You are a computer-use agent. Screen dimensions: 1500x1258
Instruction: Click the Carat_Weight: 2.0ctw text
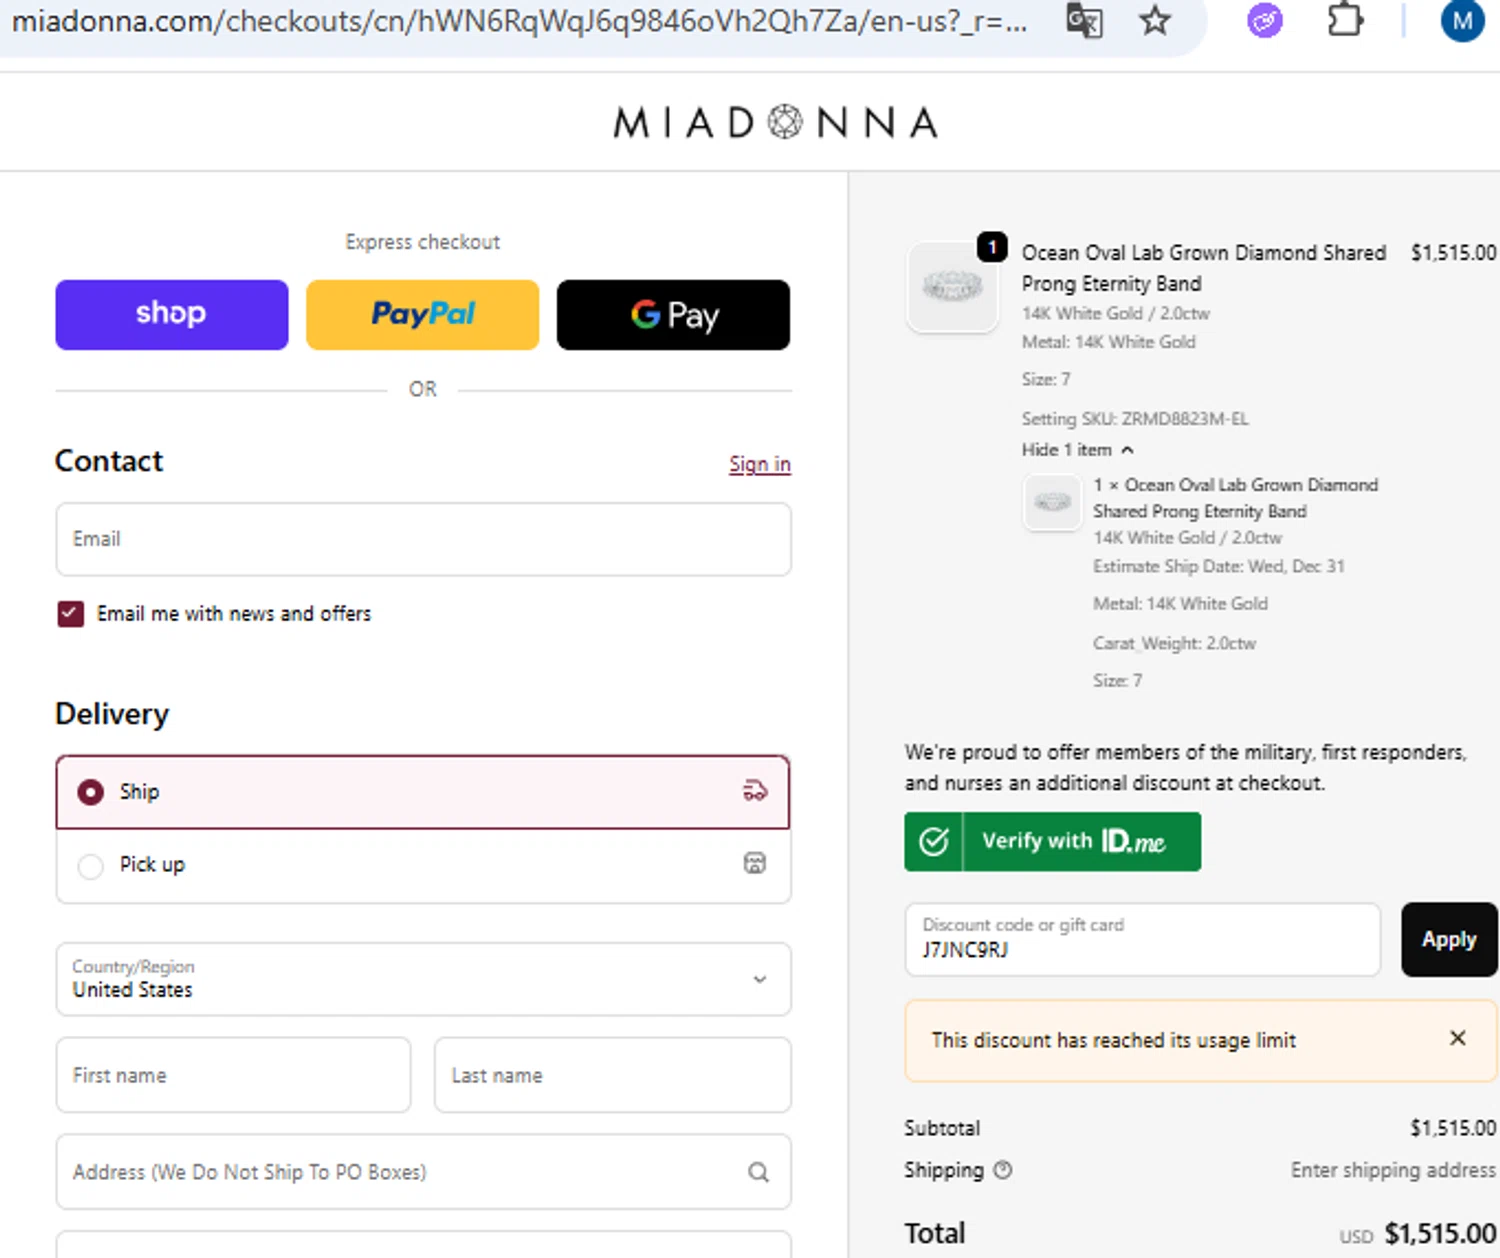coord(1174,643)
